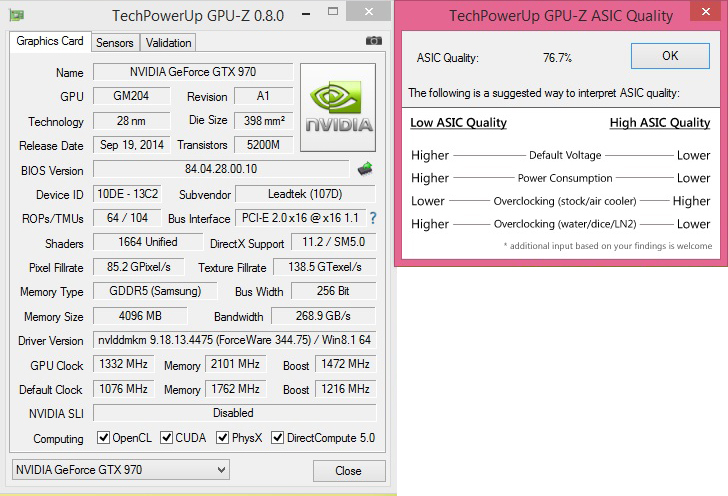Minimize the GPU-Z main window
The image size is (728, 496).
[306, 14]
